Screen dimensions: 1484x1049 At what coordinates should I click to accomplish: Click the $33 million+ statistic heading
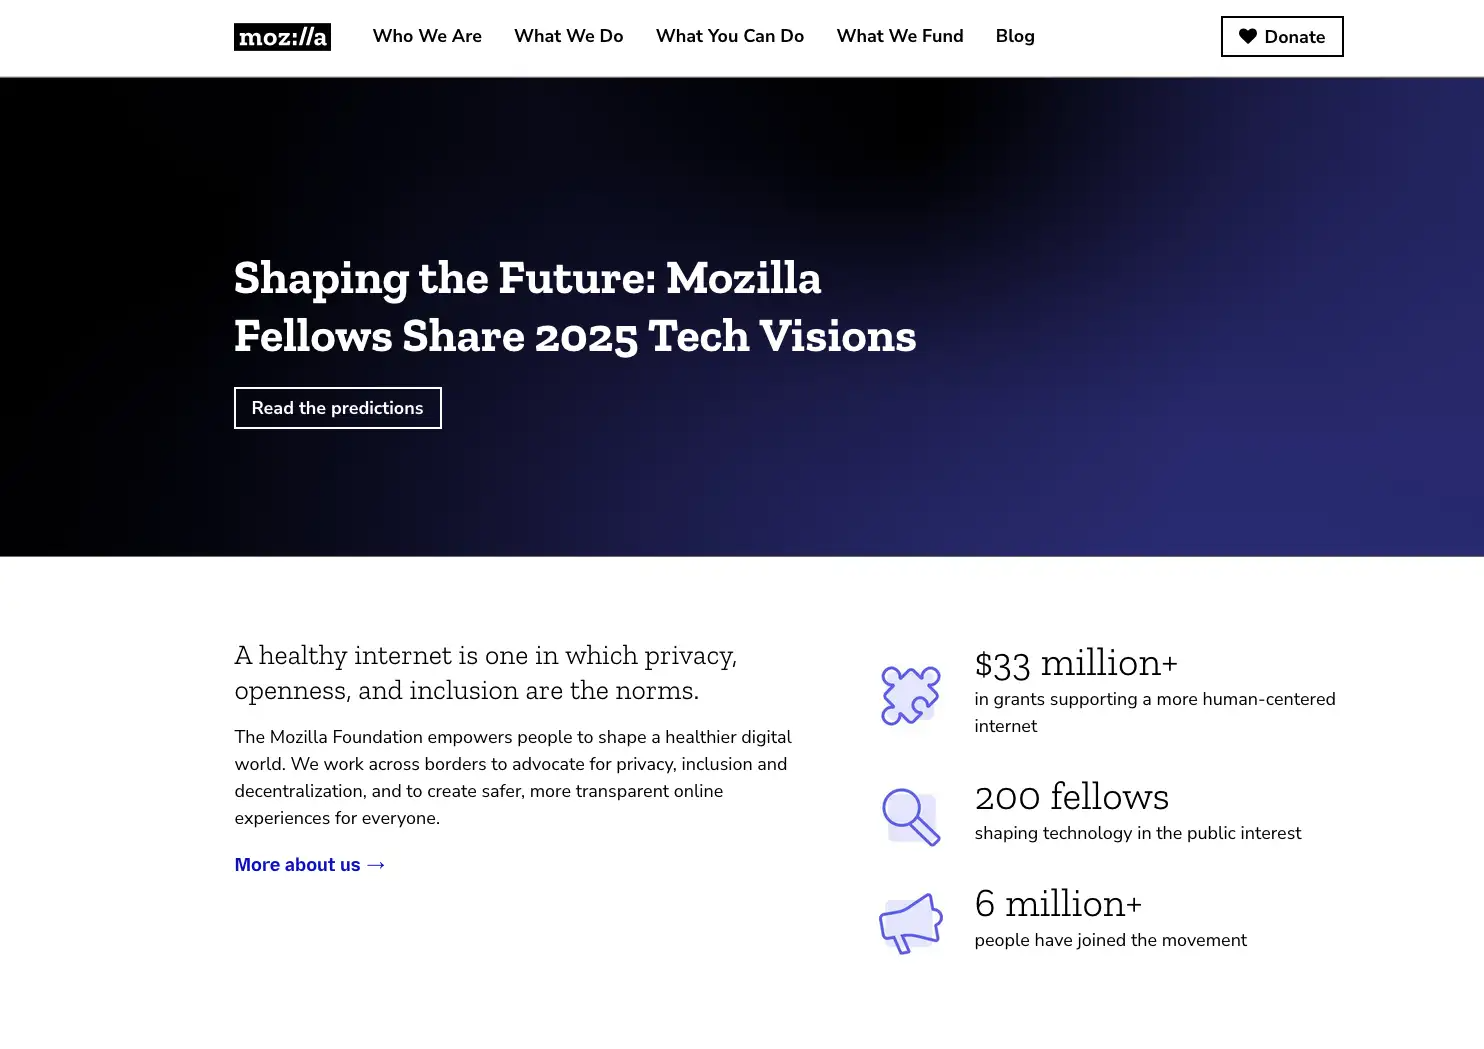coord(1076,663)
